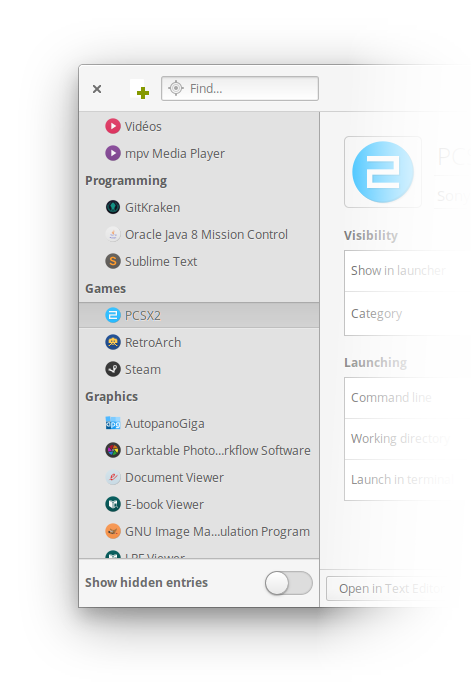
Task: Open the Category setting row
Action: [x=407, y=314]
